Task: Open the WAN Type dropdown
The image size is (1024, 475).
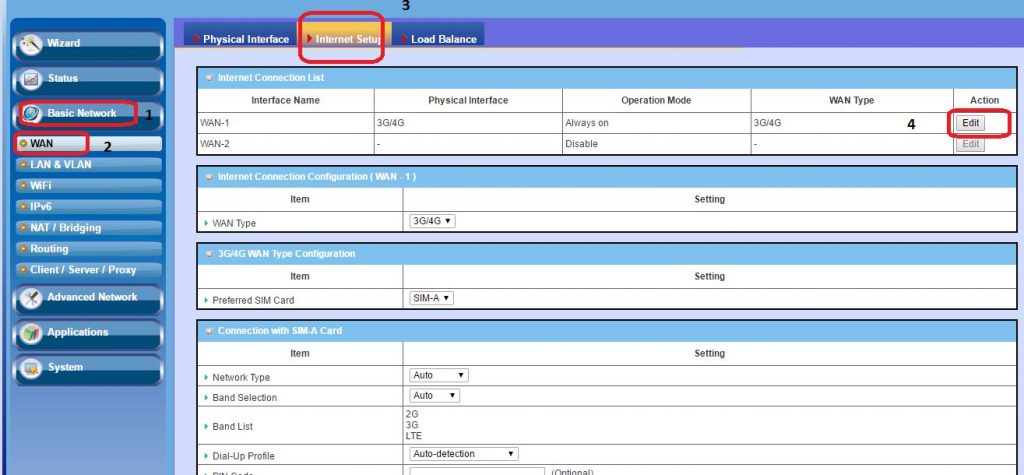Action: pyautogui.click(x=432, y=221)
